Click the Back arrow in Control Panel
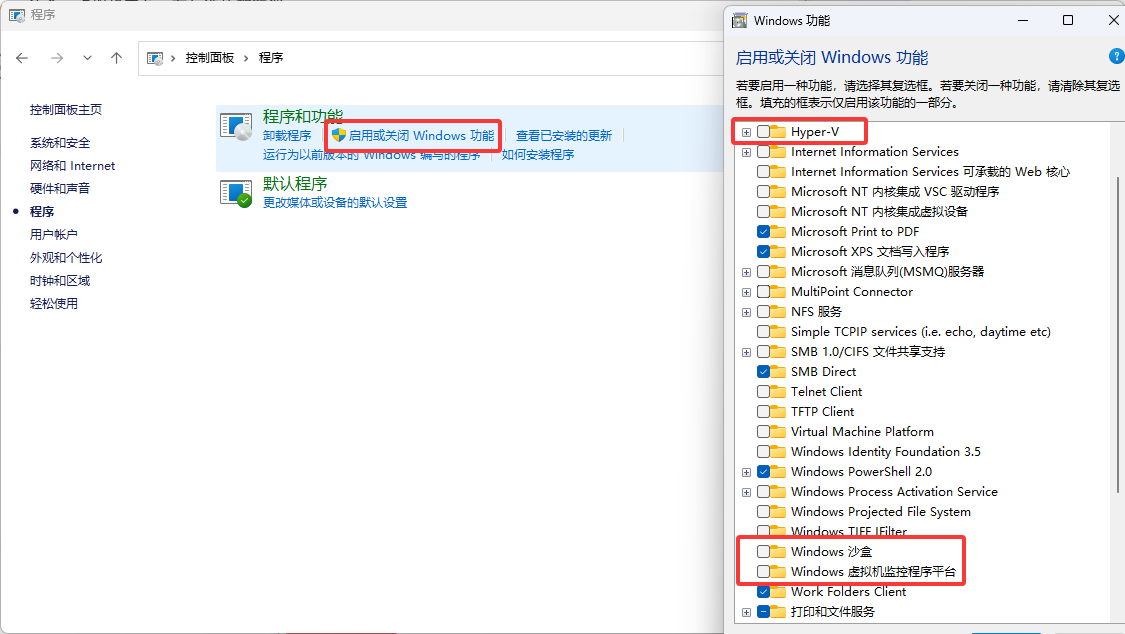The image size is (1125, 634). tap(22, 58)
